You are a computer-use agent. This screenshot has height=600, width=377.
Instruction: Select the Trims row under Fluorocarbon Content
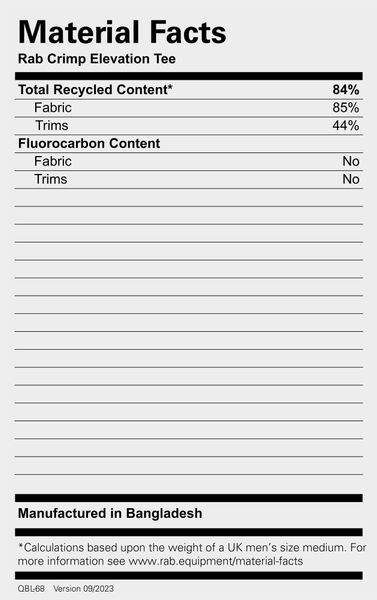[189, 179]
